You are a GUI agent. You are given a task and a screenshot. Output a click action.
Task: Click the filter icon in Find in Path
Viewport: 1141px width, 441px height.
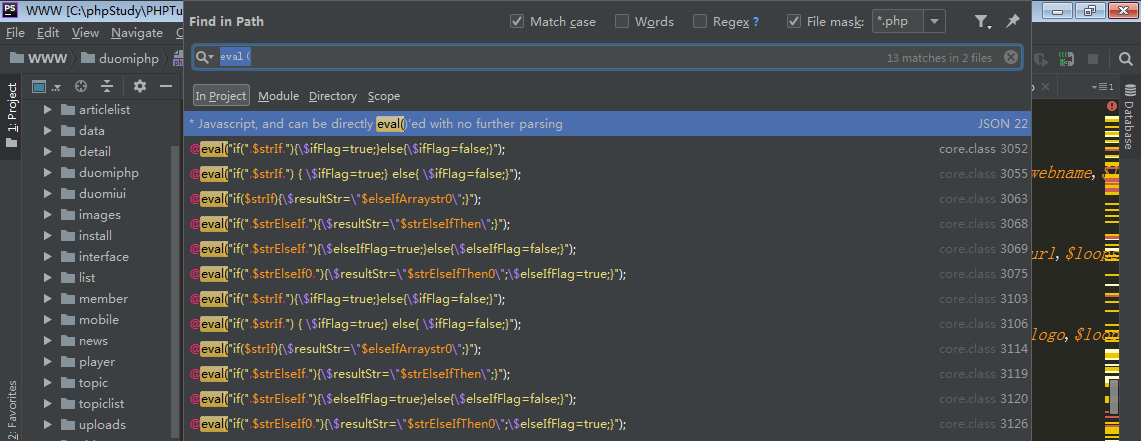coord(982,21)
